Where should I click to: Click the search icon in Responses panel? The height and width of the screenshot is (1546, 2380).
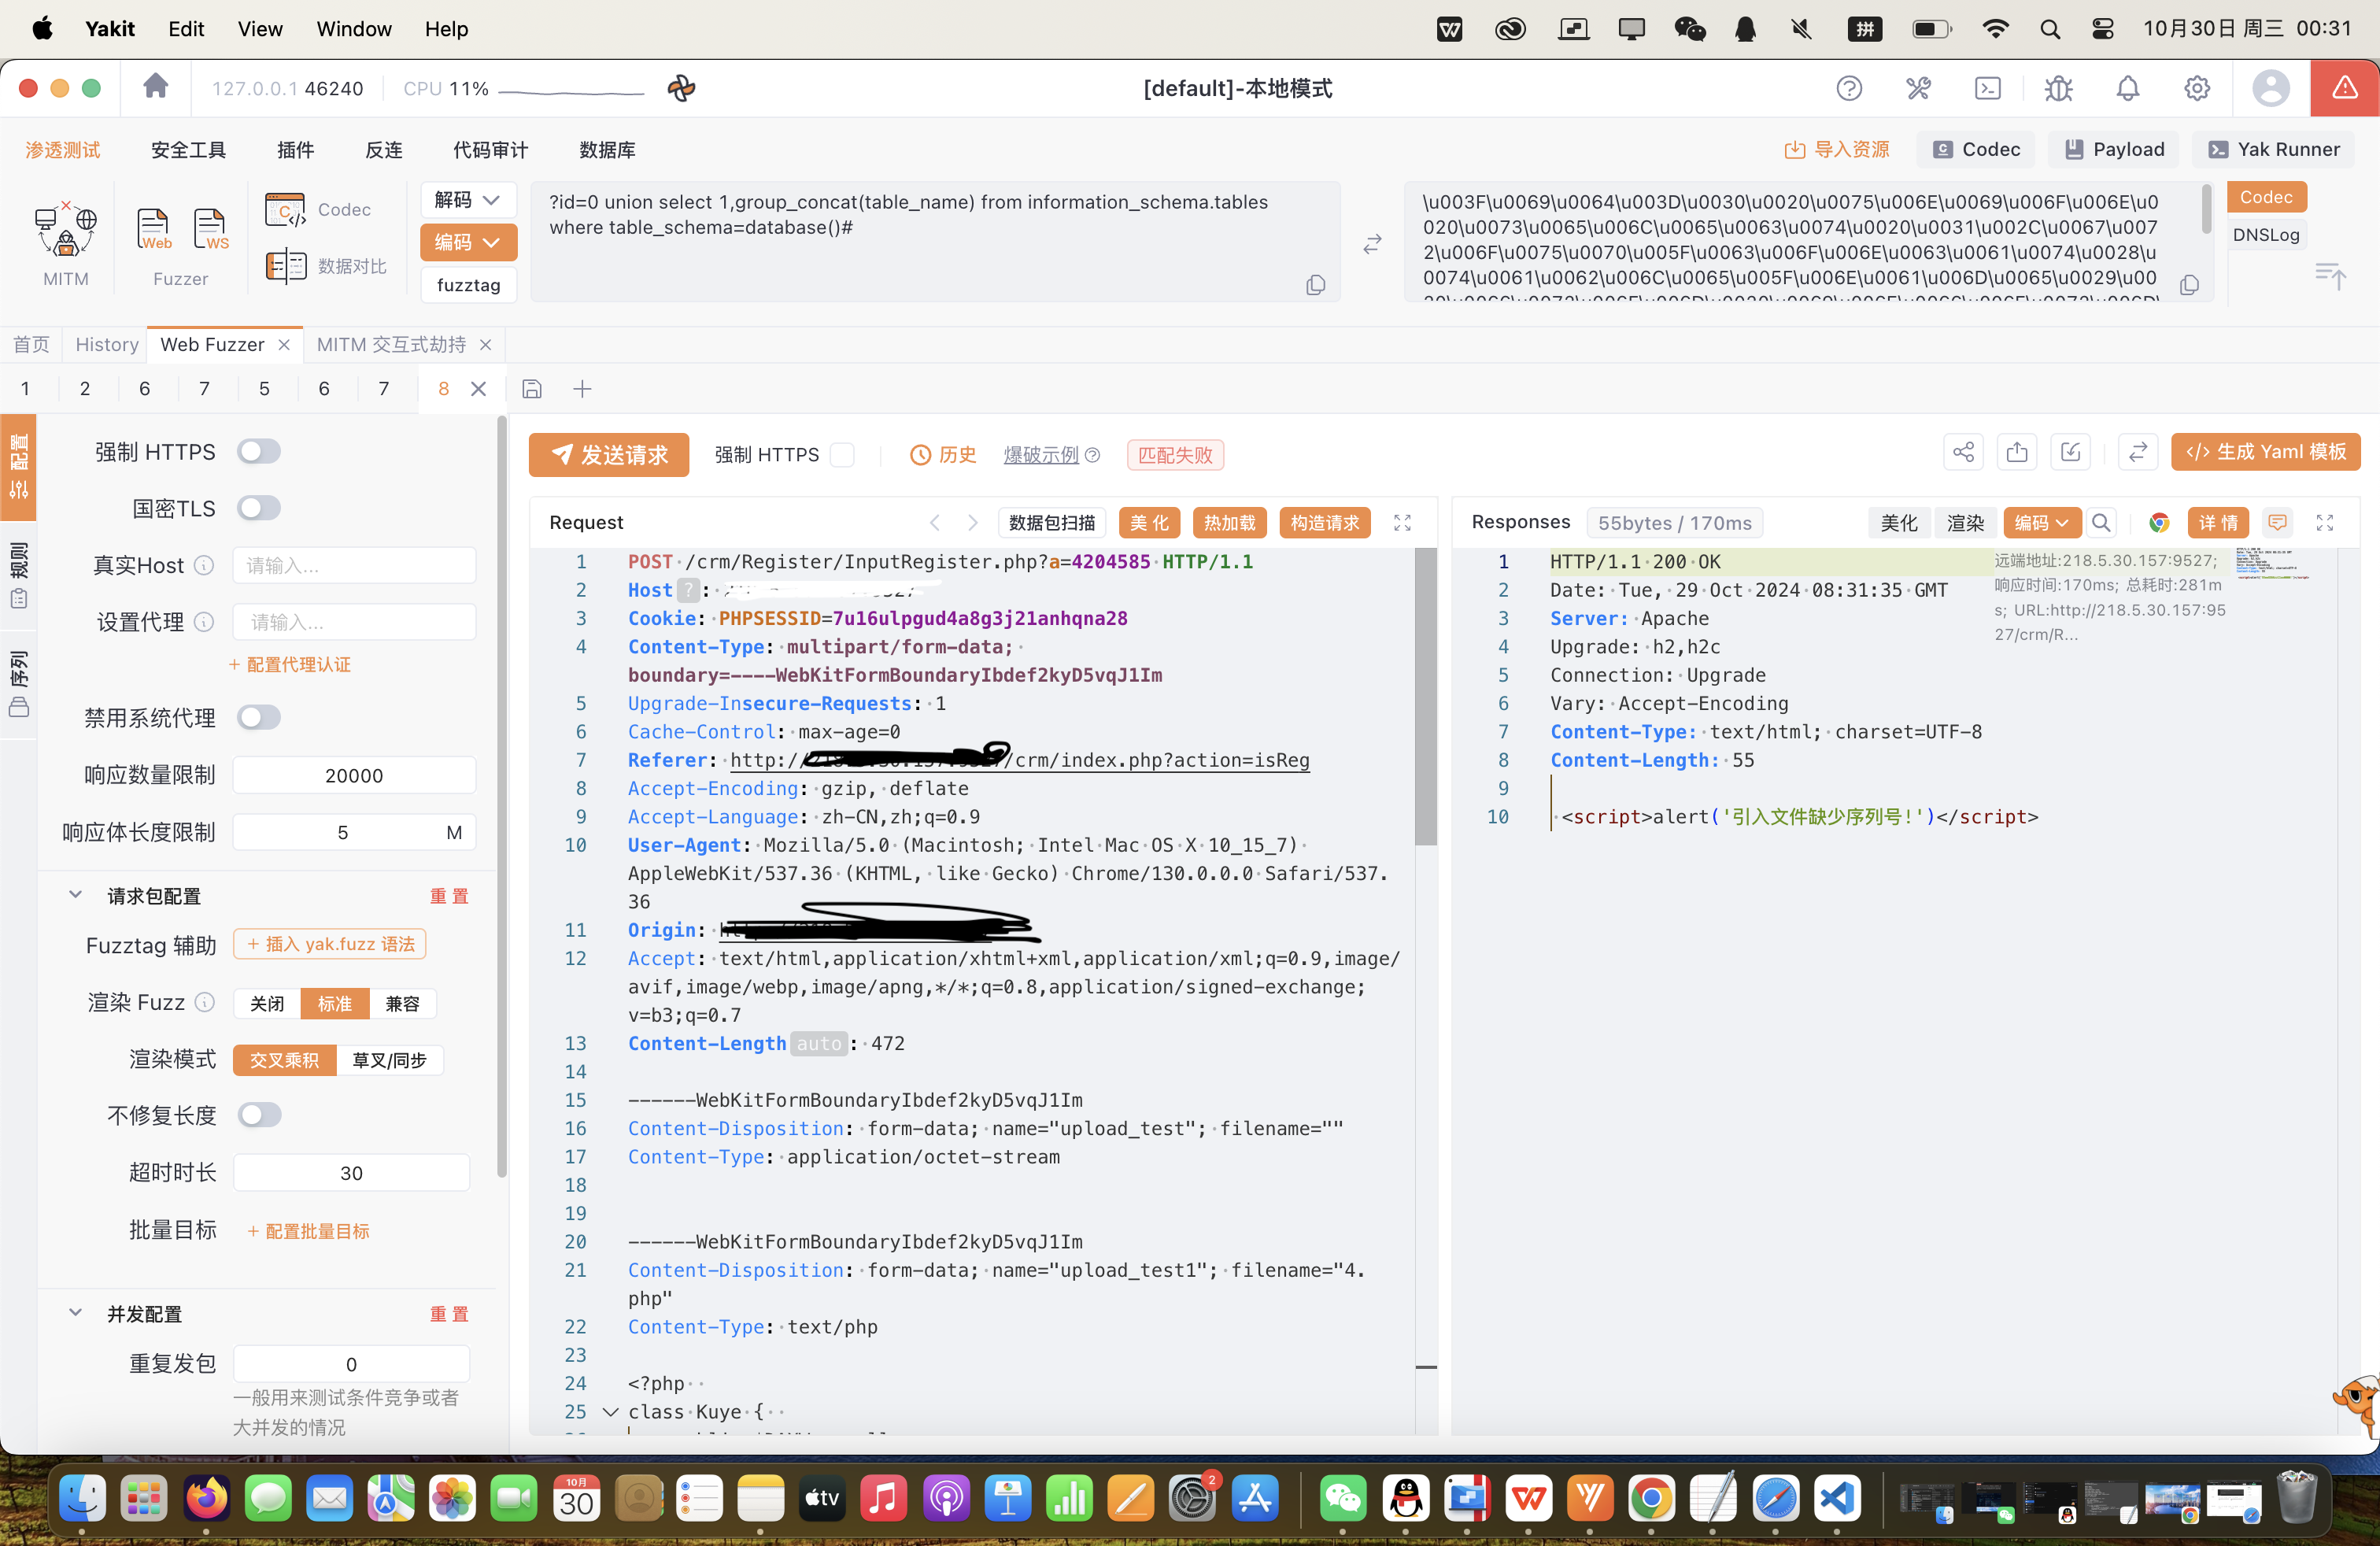2101,523
